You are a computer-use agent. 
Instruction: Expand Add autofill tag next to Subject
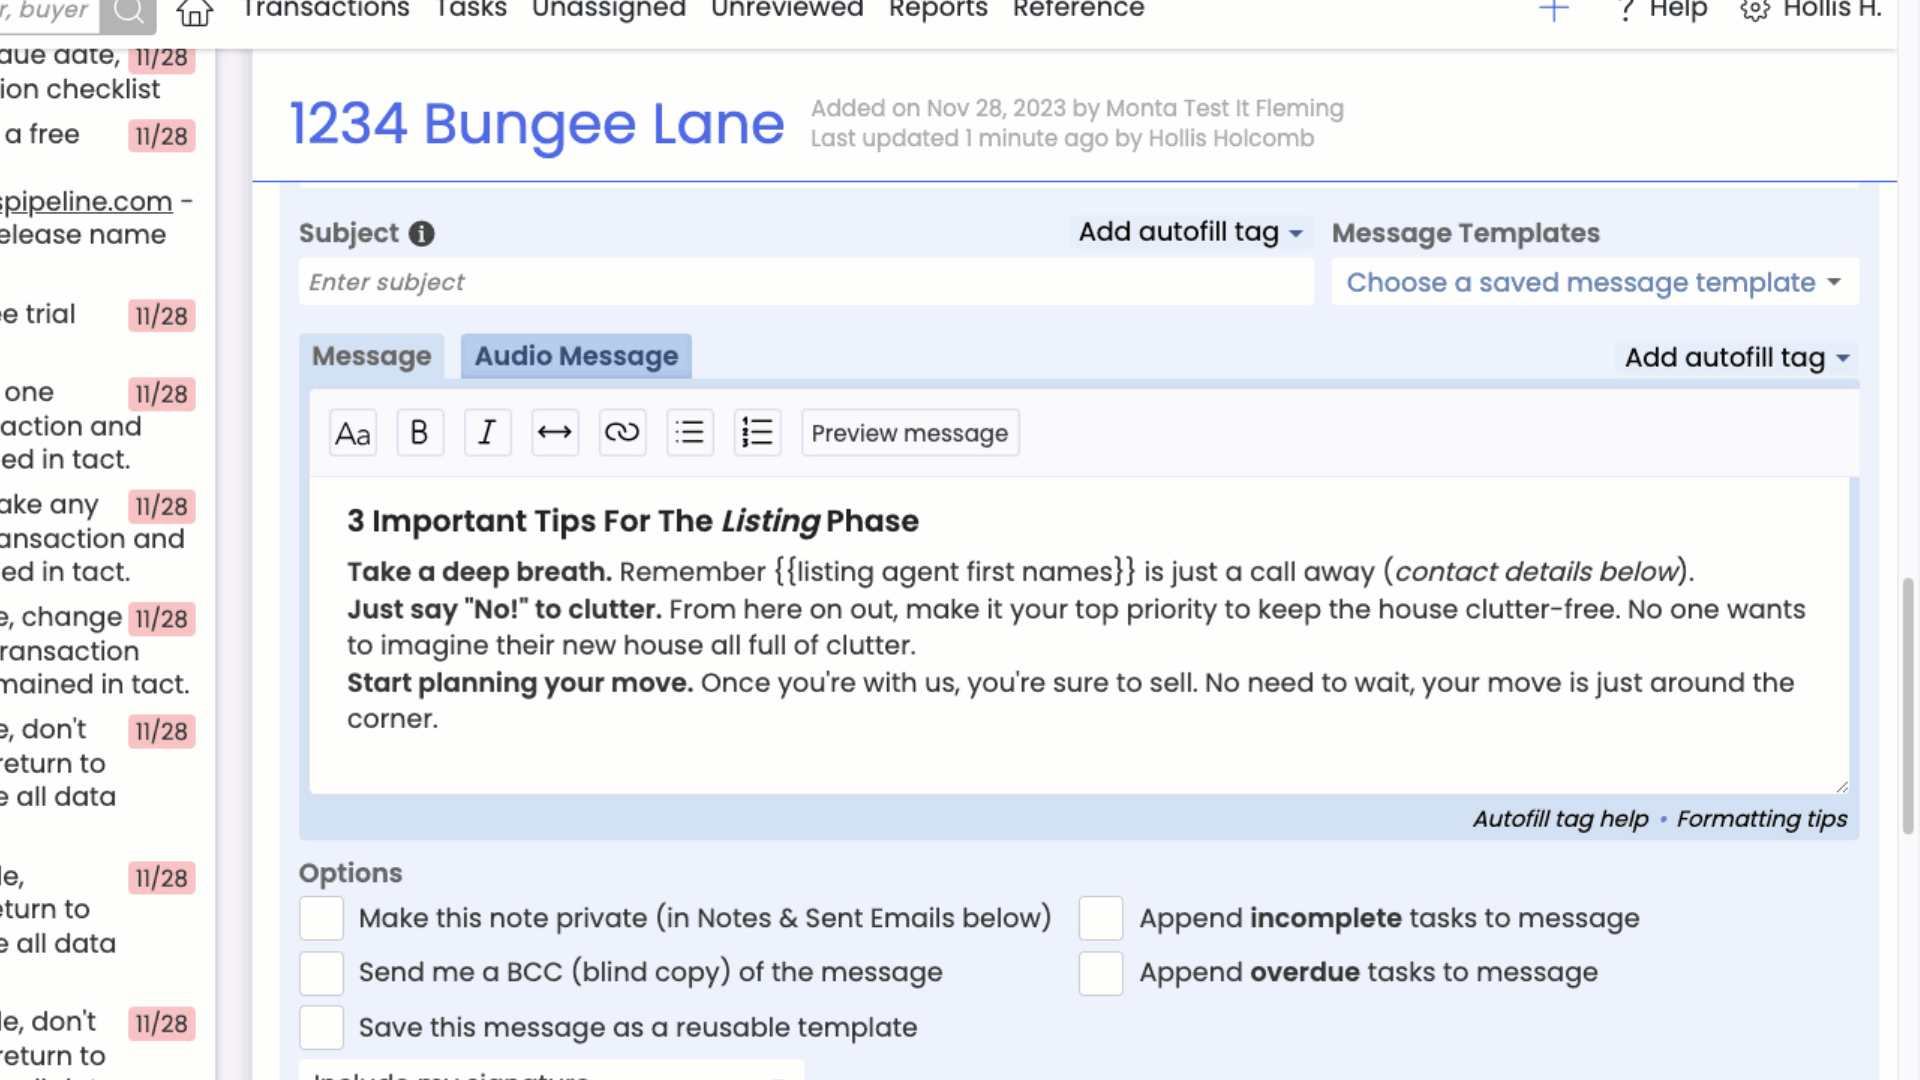(x=1190, y=232)
